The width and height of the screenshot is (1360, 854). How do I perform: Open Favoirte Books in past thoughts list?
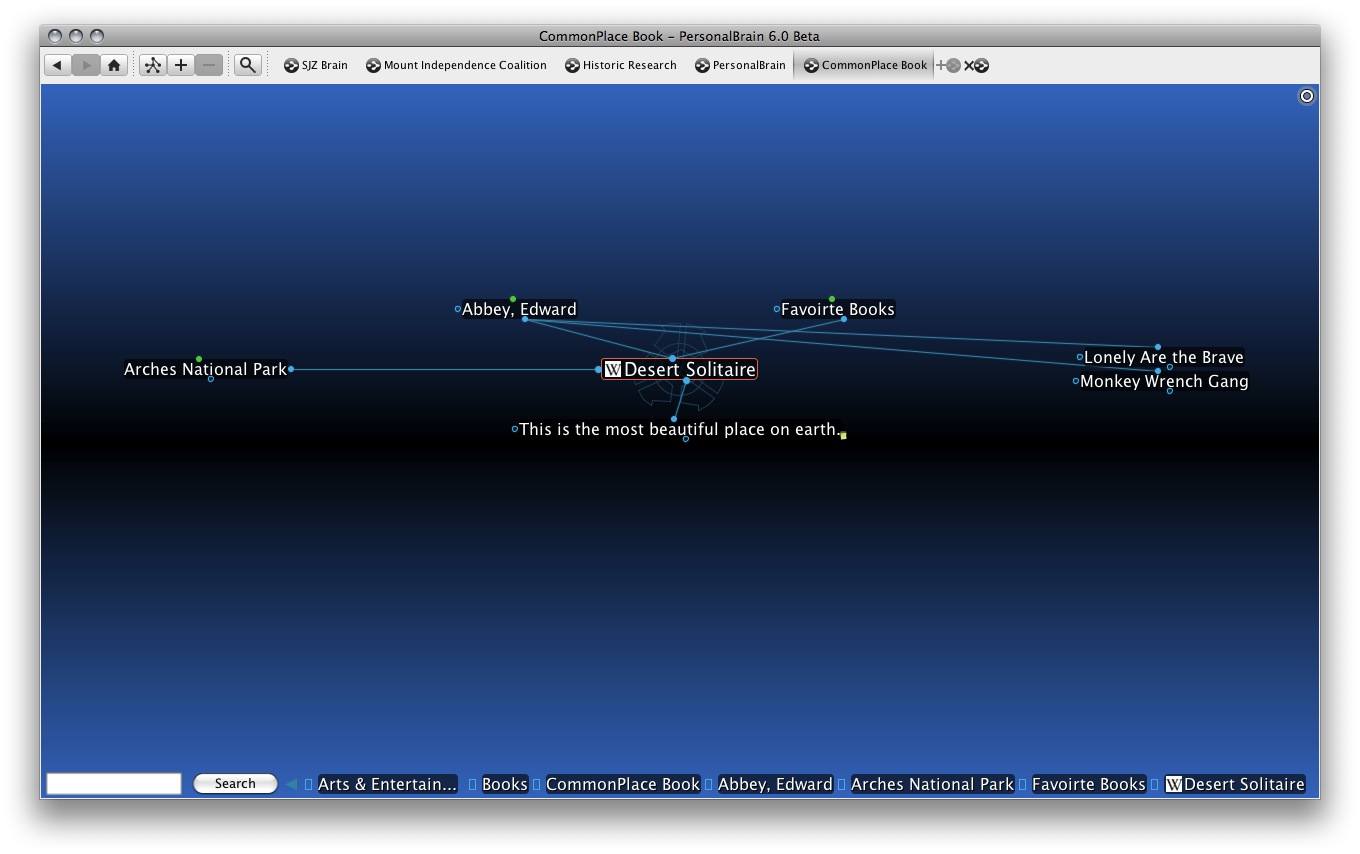click(1088, 784)
